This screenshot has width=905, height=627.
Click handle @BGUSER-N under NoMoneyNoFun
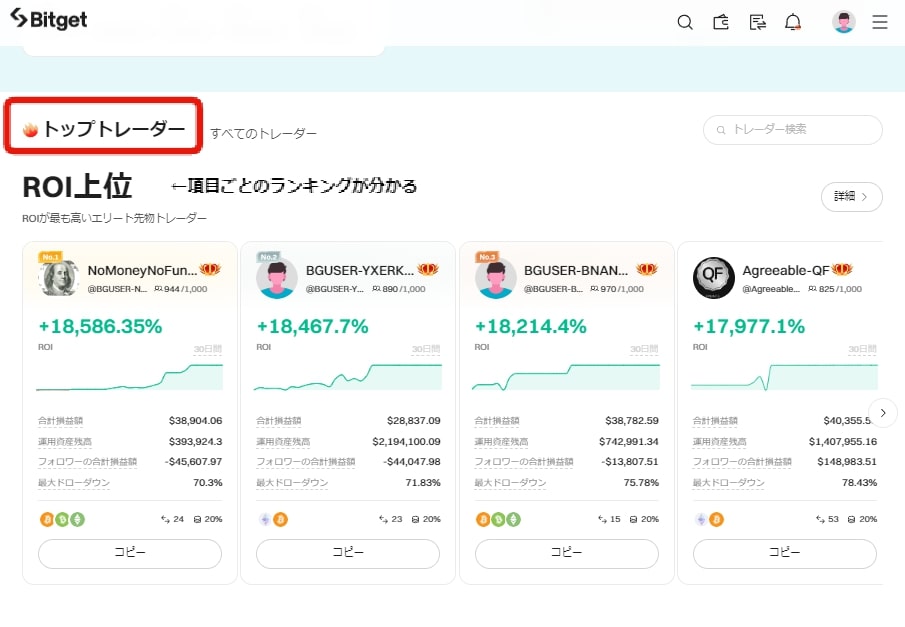click(x=117, y=289)
